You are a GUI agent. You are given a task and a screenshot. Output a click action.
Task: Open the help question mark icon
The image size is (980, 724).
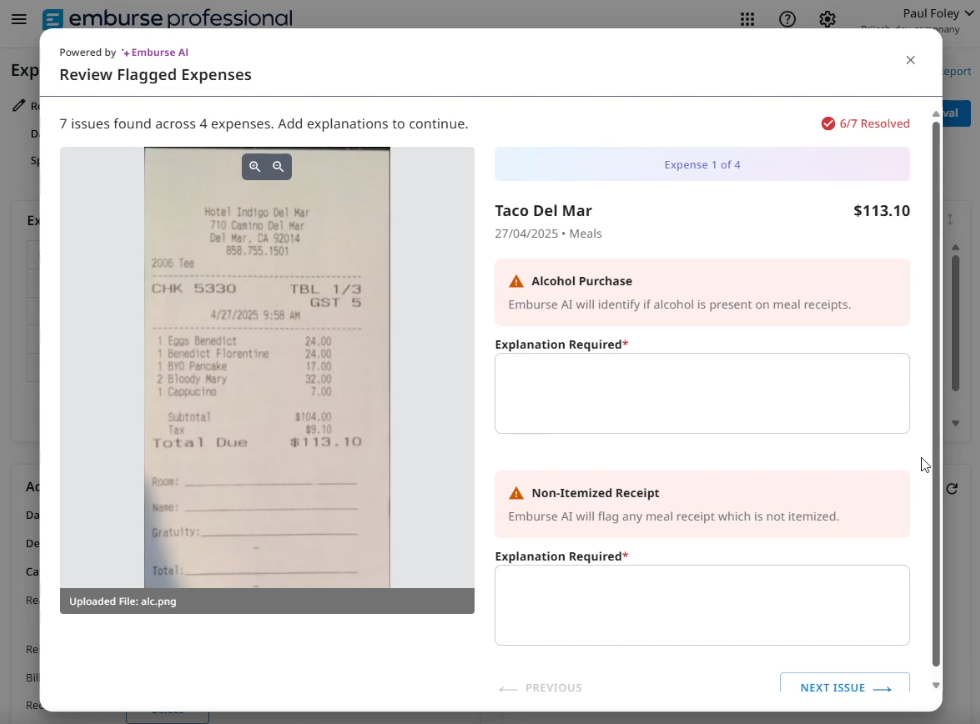click(x=787, y=19)
